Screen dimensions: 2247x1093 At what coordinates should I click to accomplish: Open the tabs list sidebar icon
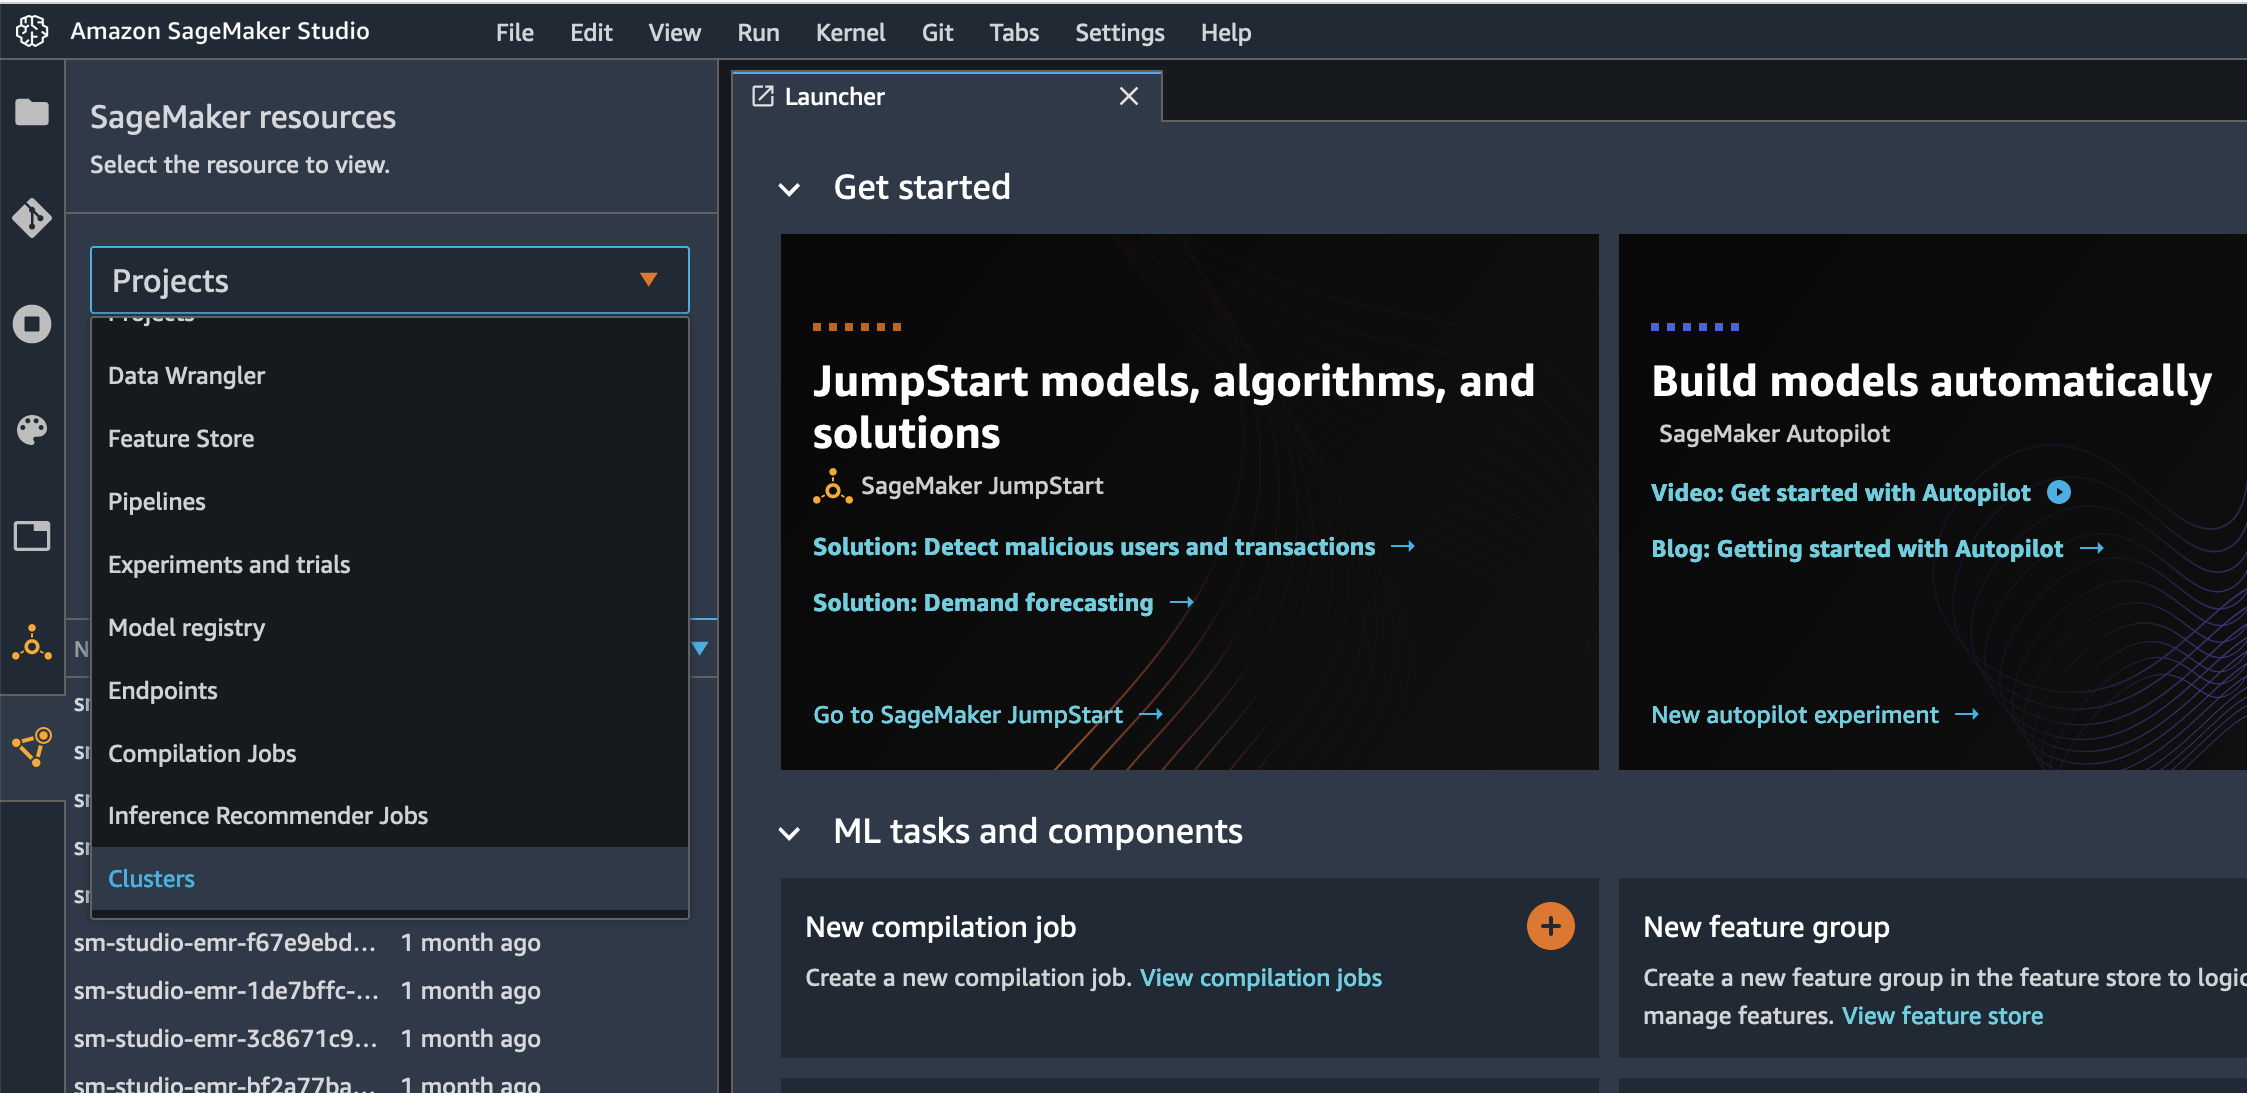pos(32,536)
